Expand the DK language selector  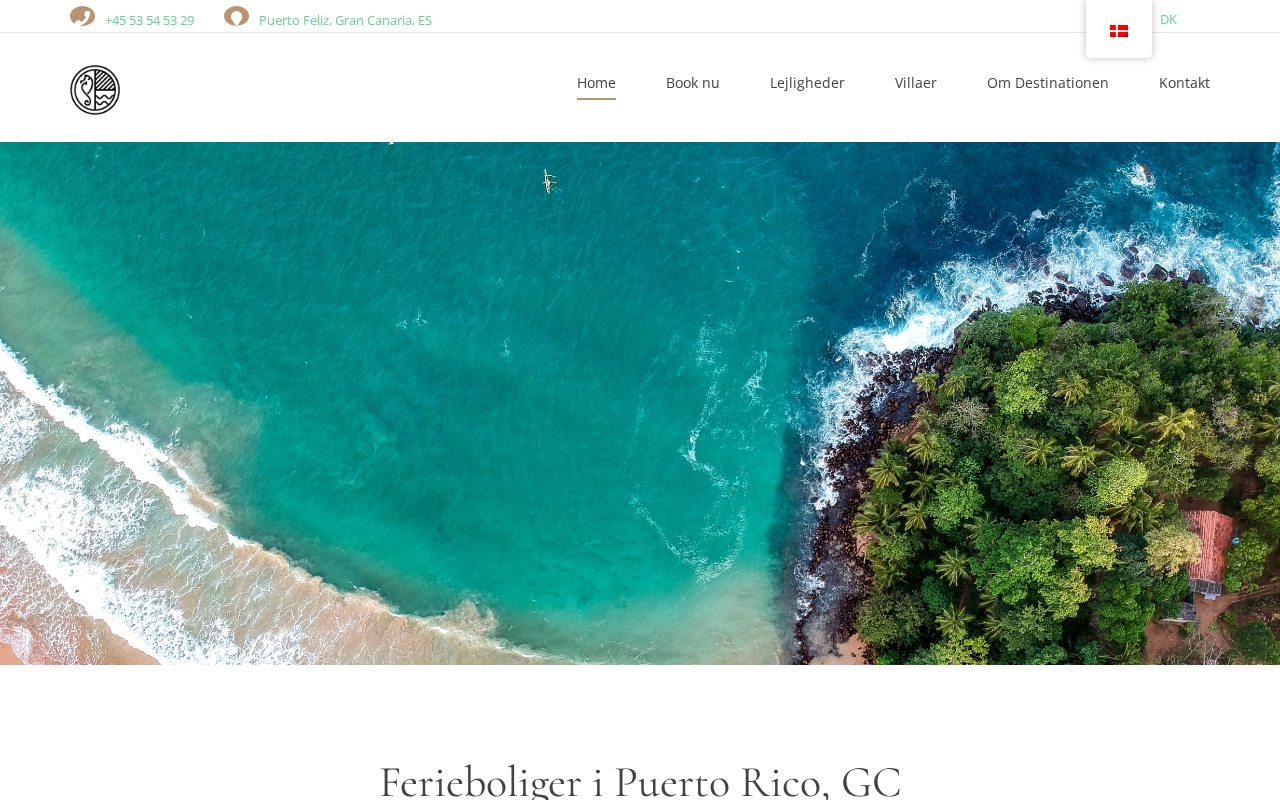pos(1168,19)
